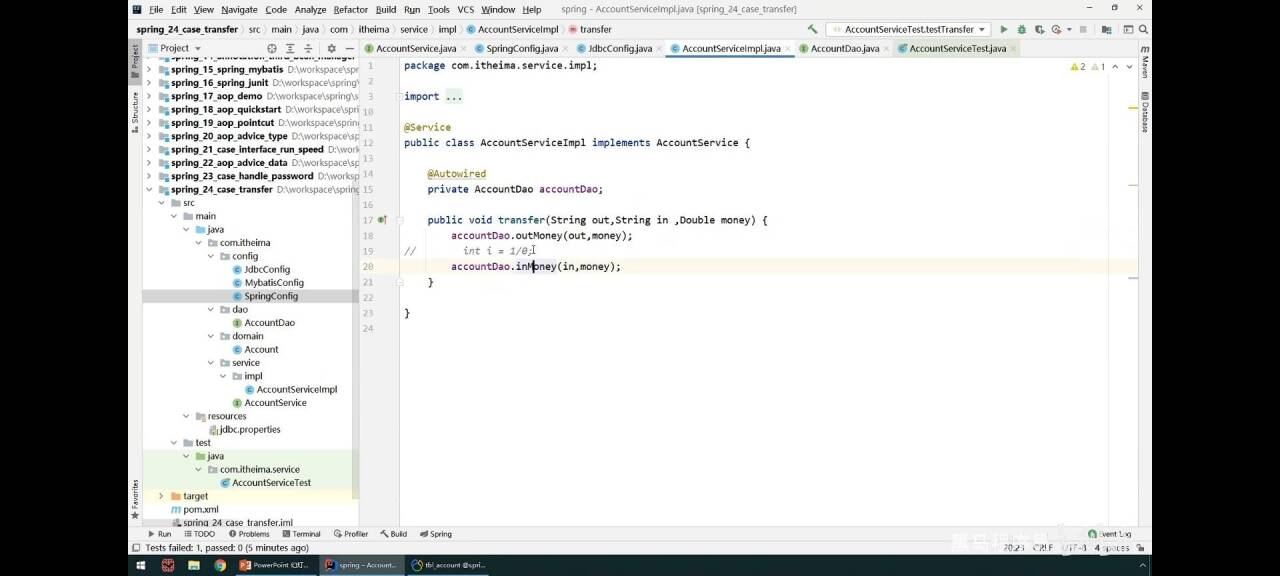This screenshot has height=576, width=1280.
Task: Expand the target folder in tree
Action: tap(161, 496)
